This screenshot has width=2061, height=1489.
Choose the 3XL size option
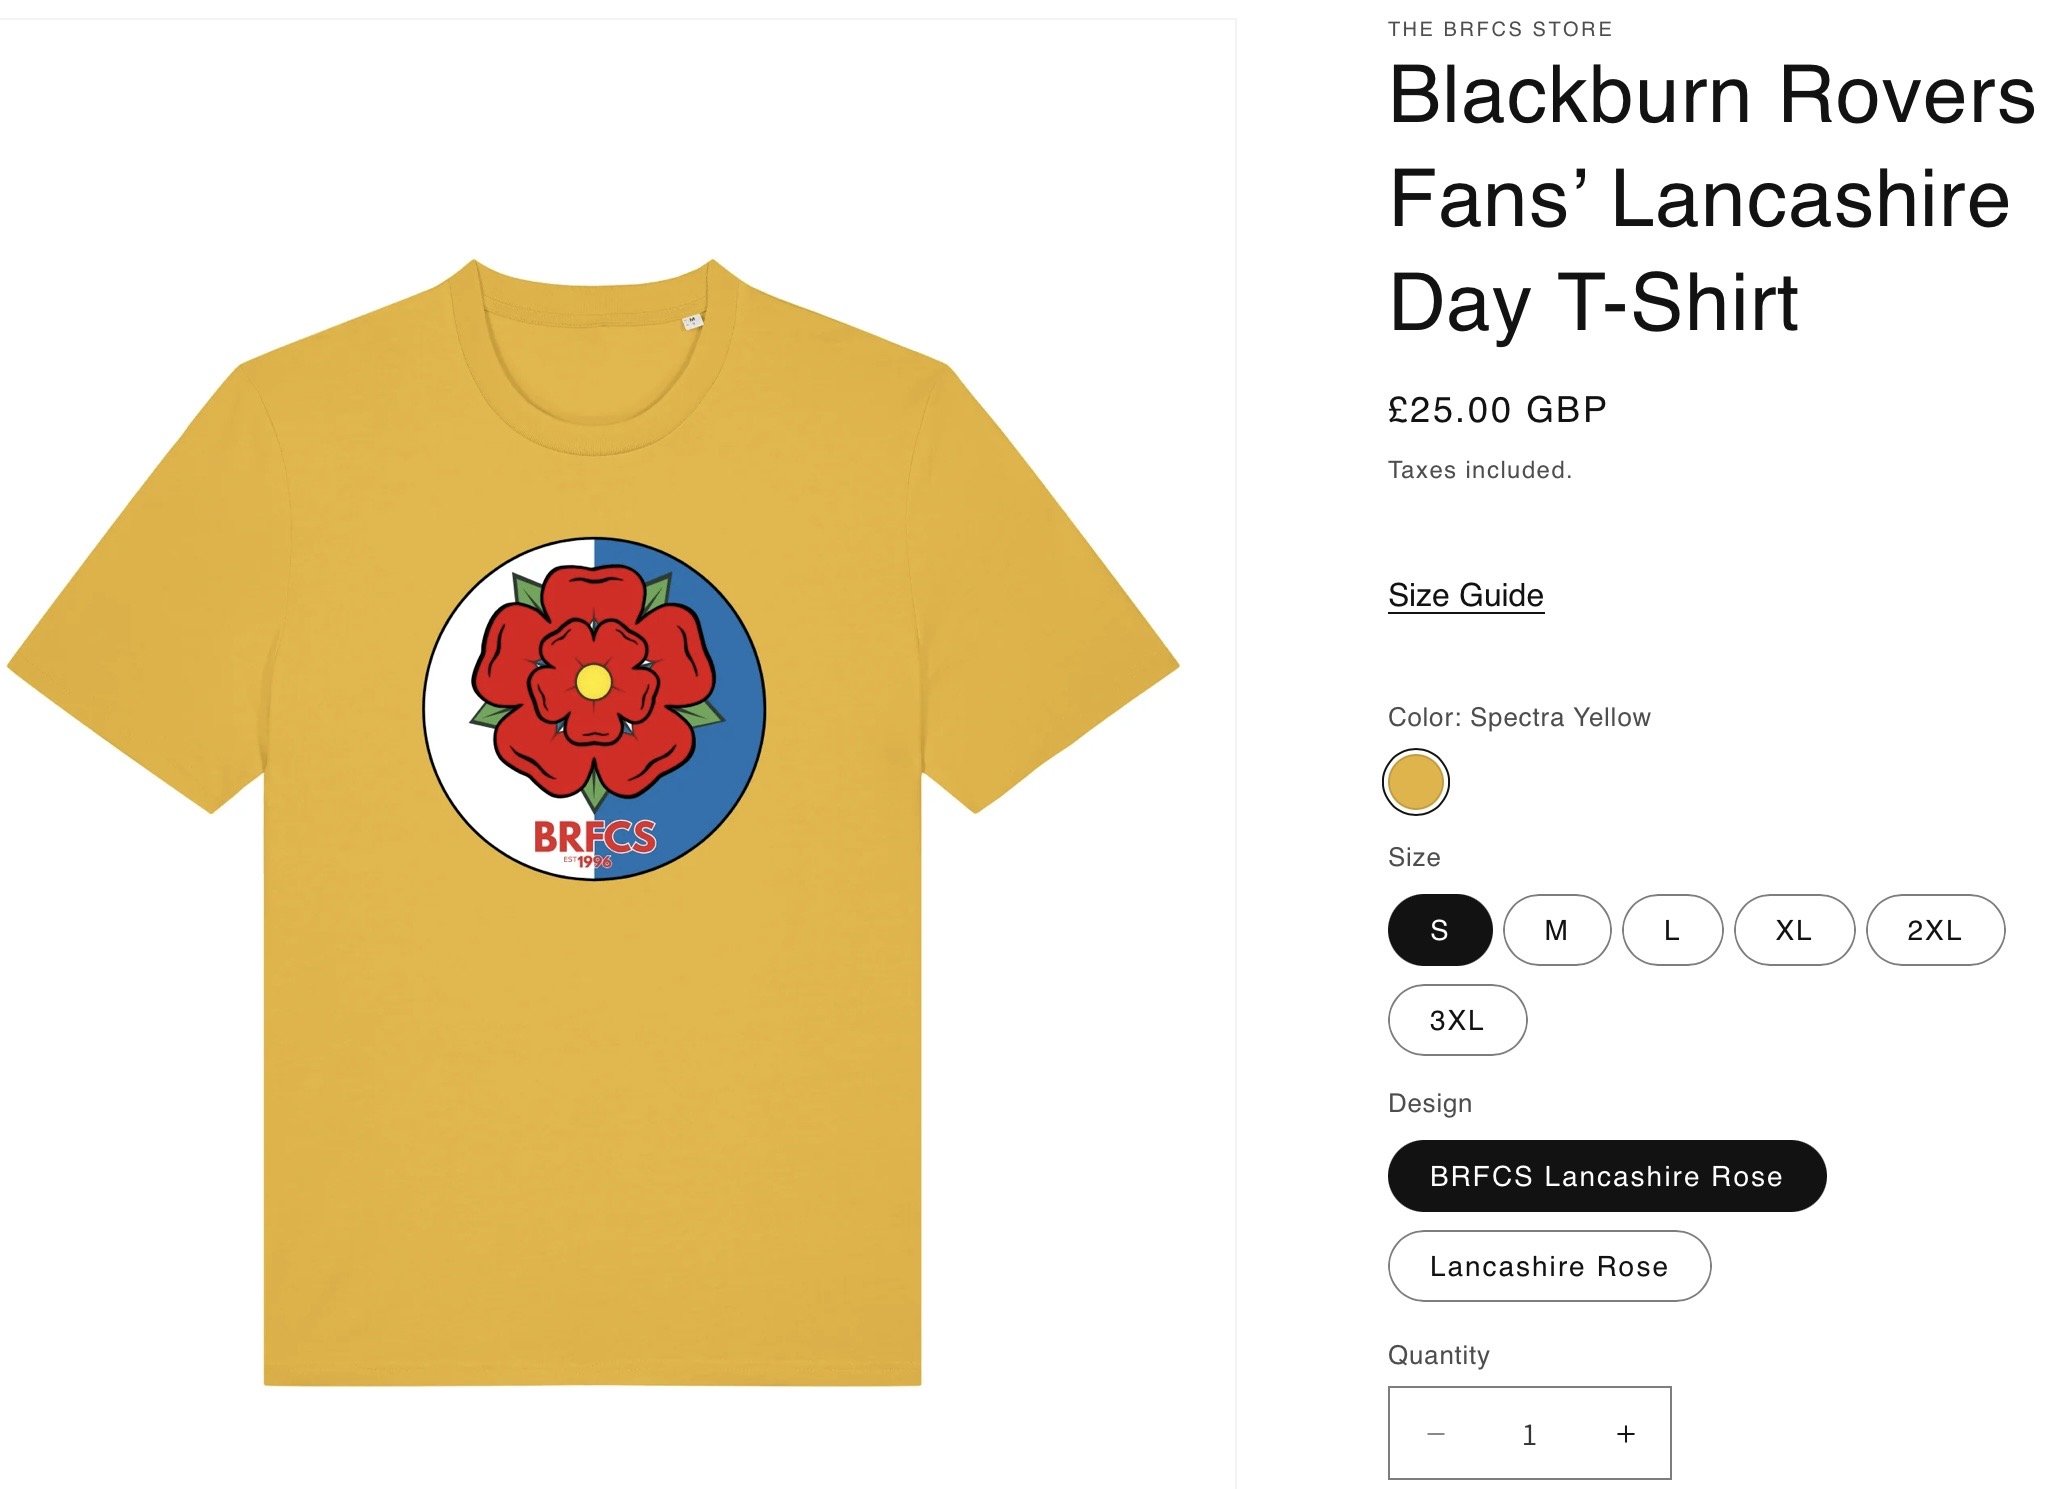pos(1456,1020)
